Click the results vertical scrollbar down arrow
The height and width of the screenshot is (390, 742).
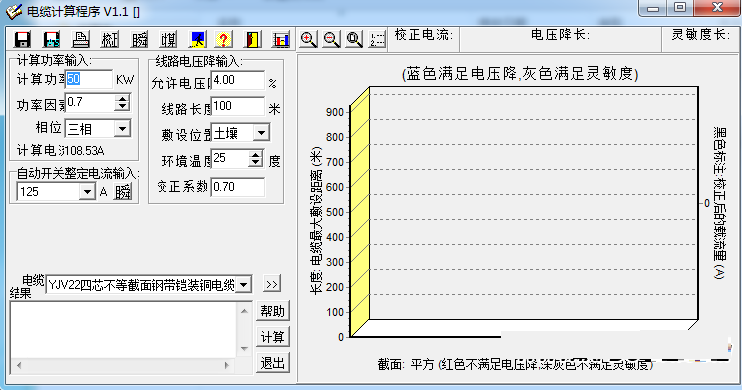click(x=244, y=349)
